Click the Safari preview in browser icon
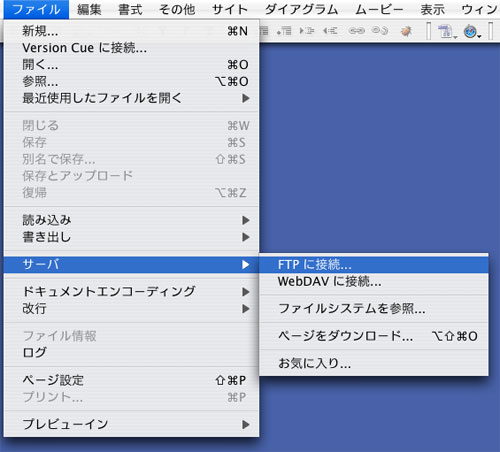 tap(472, 32)
